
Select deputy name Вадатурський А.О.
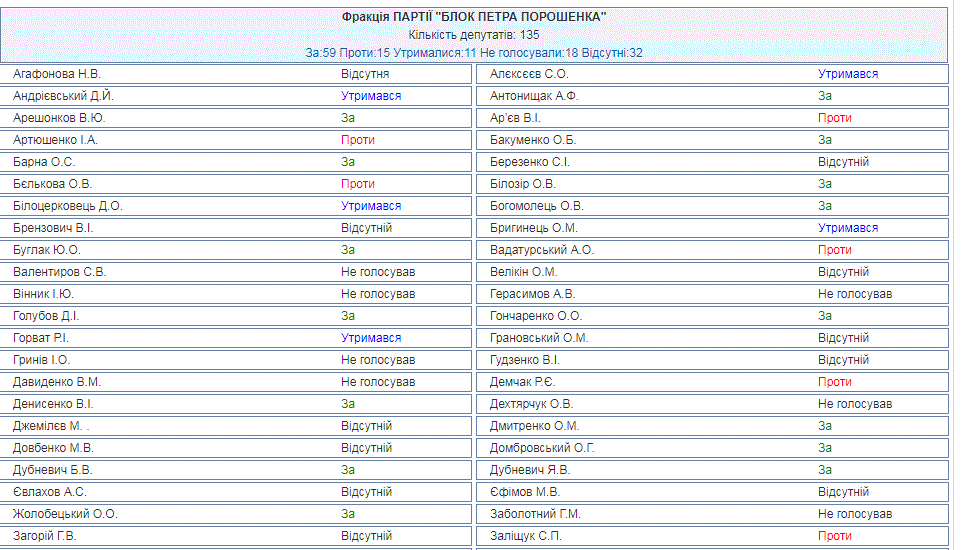542,250
